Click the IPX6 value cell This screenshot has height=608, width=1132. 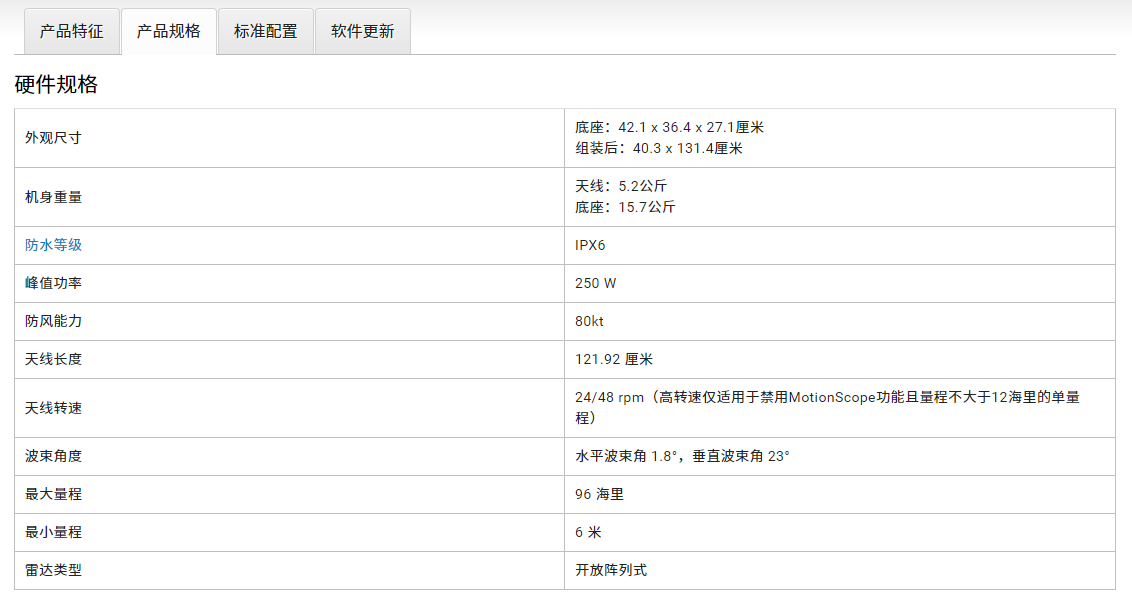pos(590,245)
